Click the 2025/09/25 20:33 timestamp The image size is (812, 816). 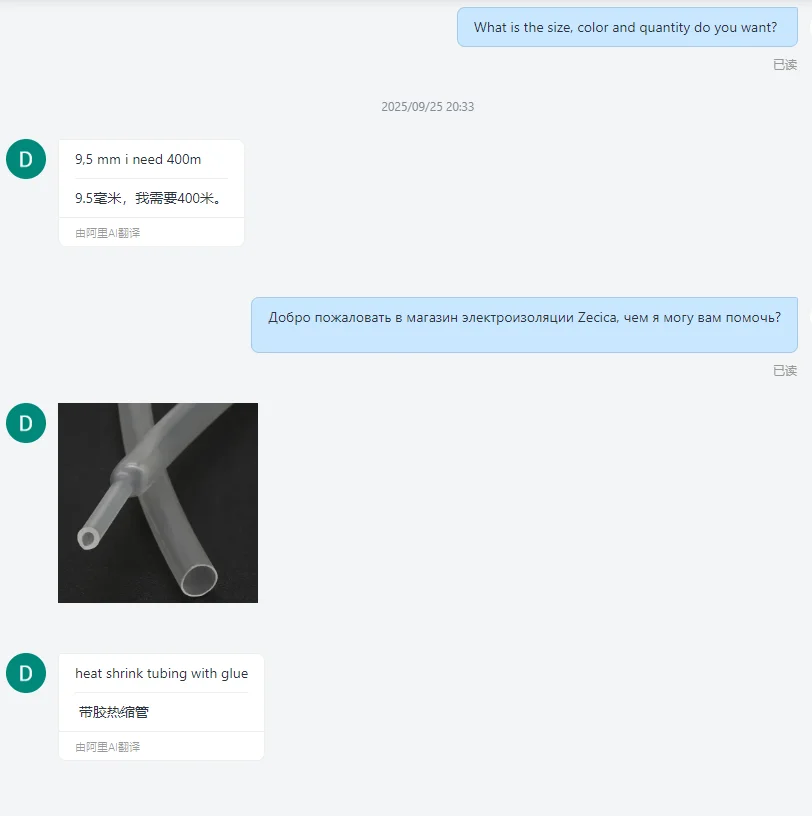(427, 107)
